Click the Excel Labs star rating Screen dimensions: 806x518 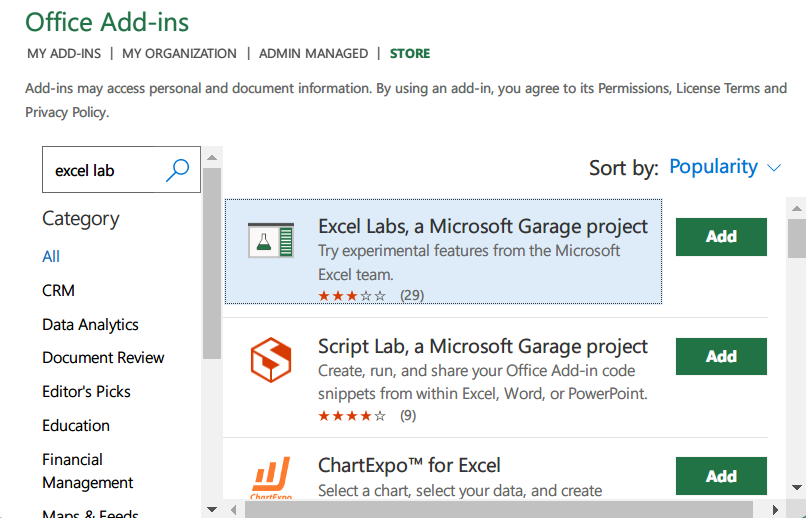tap(352, 296)
